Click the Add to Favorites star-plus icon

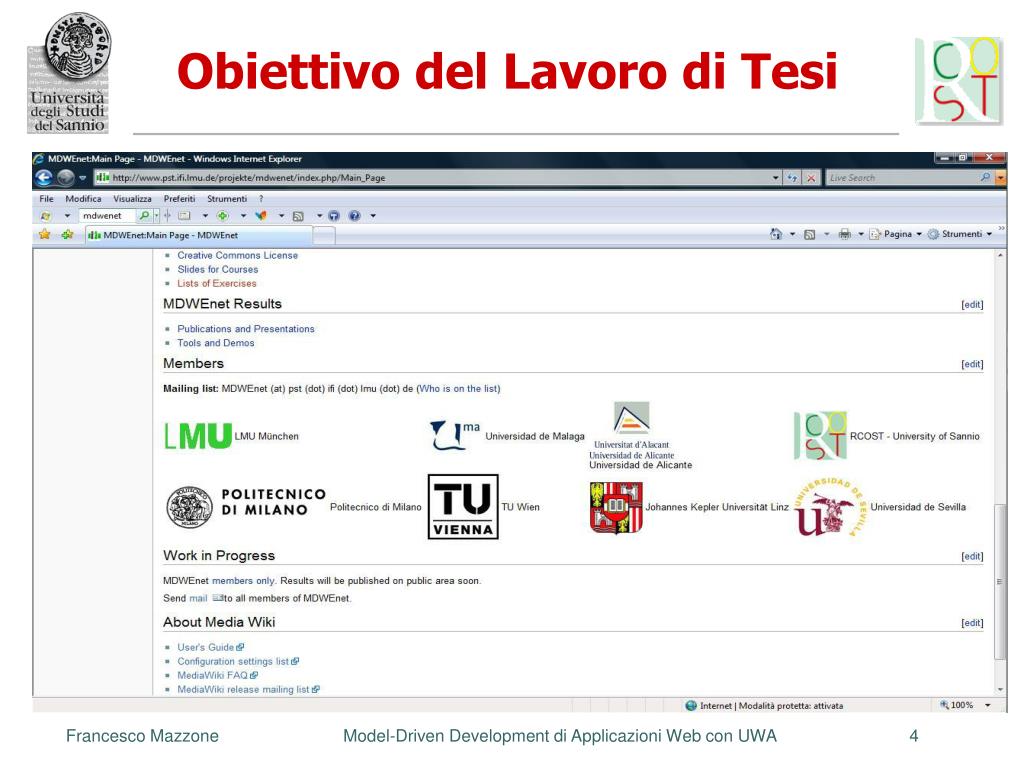click(x=67, y=234)
